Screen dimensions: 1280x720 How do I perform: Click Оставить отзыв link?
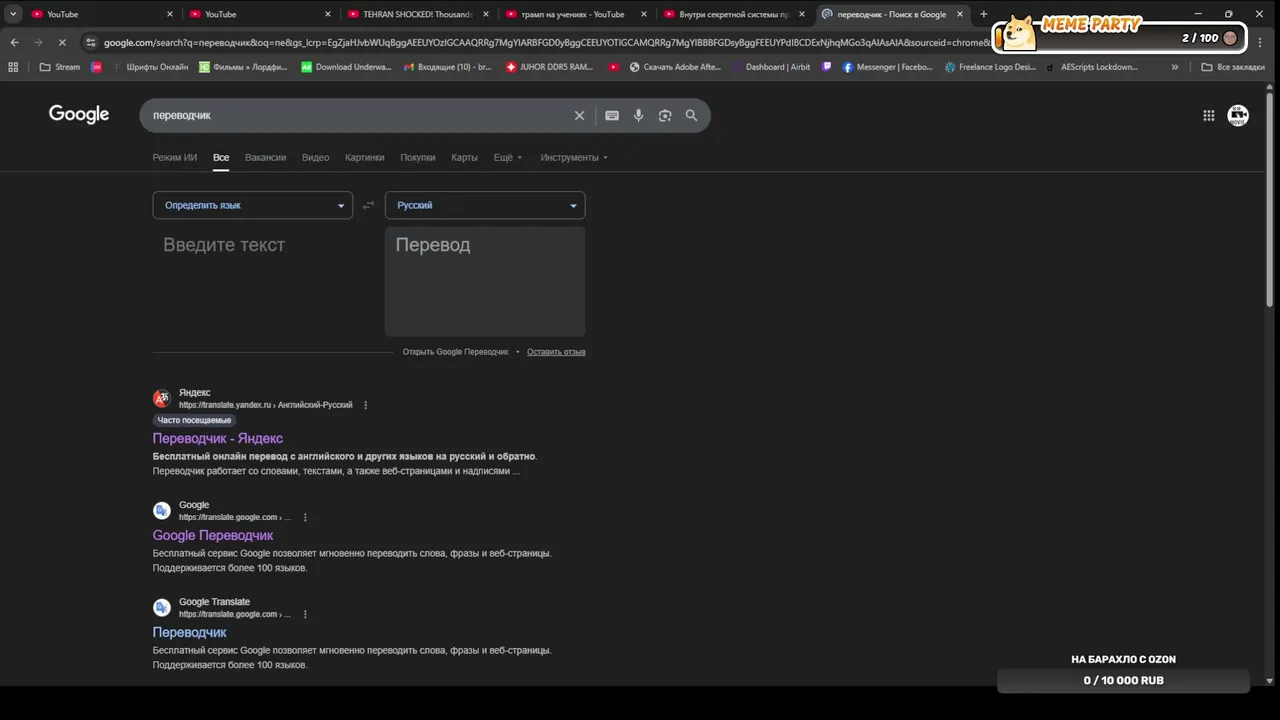coord(556,352)
